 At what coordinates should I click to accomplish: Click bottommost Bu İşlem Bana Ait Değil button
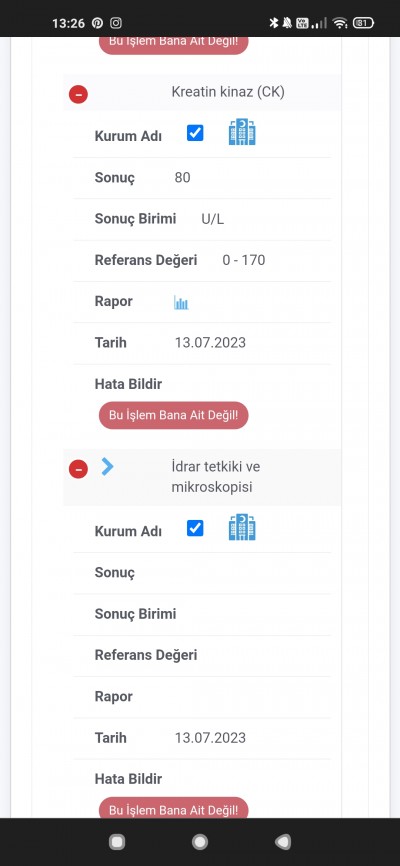pos(173,808)
